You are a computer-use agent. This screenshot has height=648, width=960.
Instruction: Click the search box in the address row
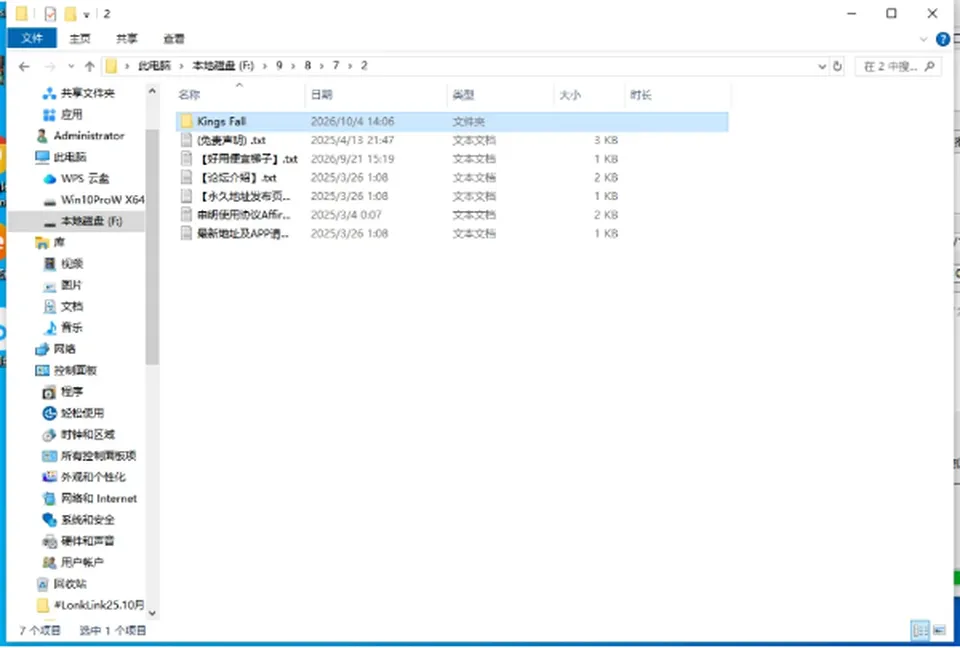click(897, 66)
